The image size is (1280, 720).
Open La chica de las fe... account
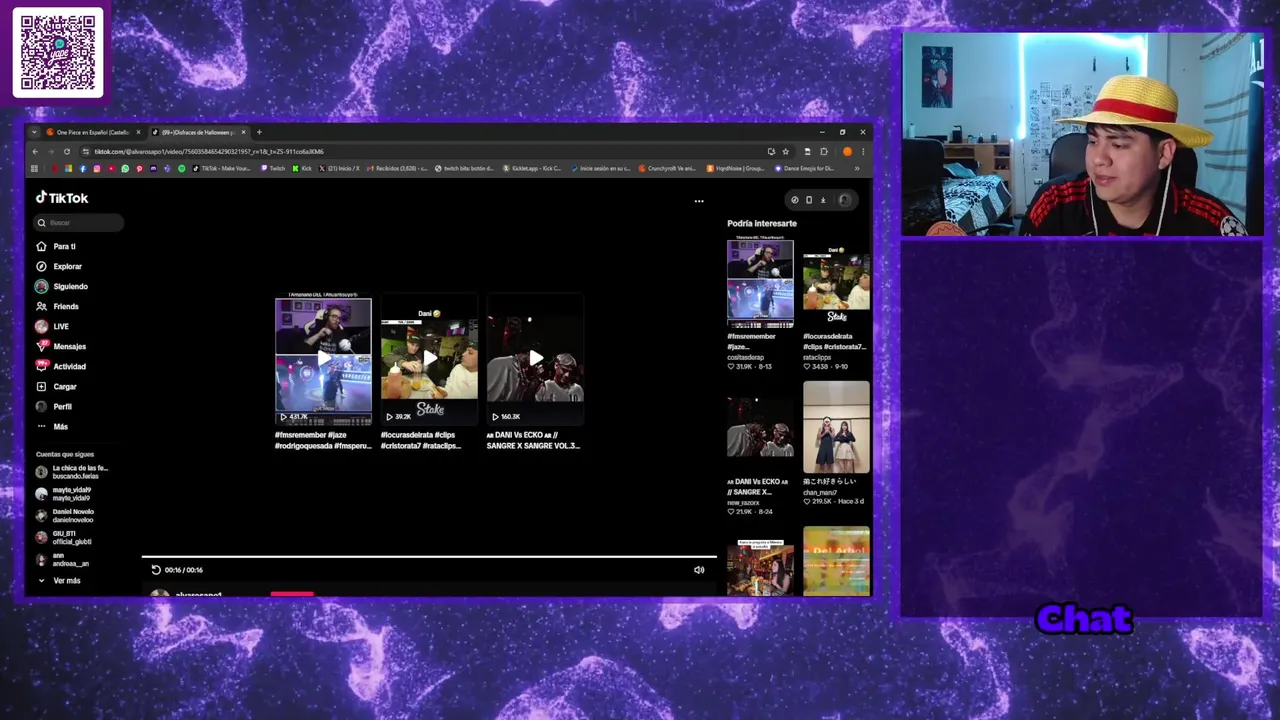[x=72, y=472]
